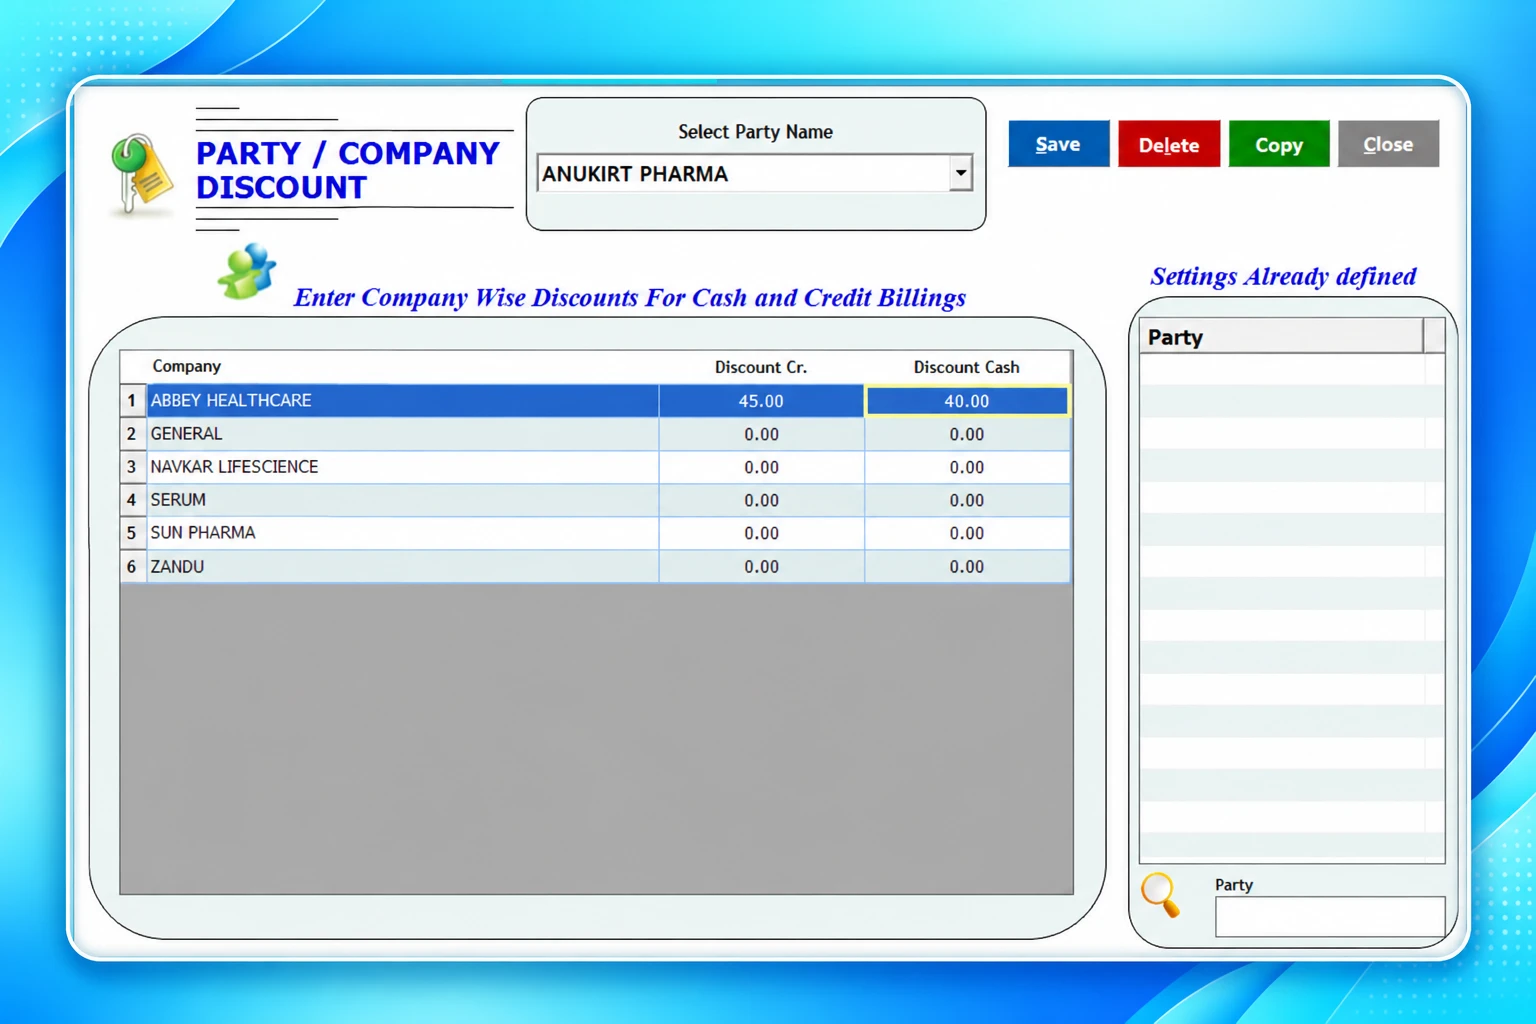Click row number 5 header
Screen dimensions: 1536x1024
click(x=132, y=533)
